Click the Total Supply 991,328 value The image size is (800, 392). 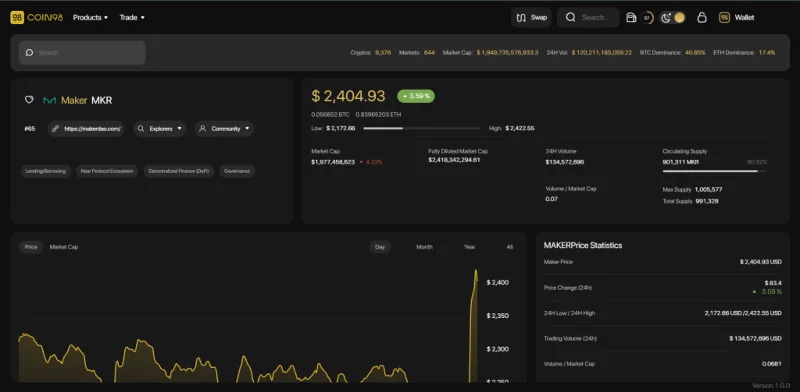[707, 201]
